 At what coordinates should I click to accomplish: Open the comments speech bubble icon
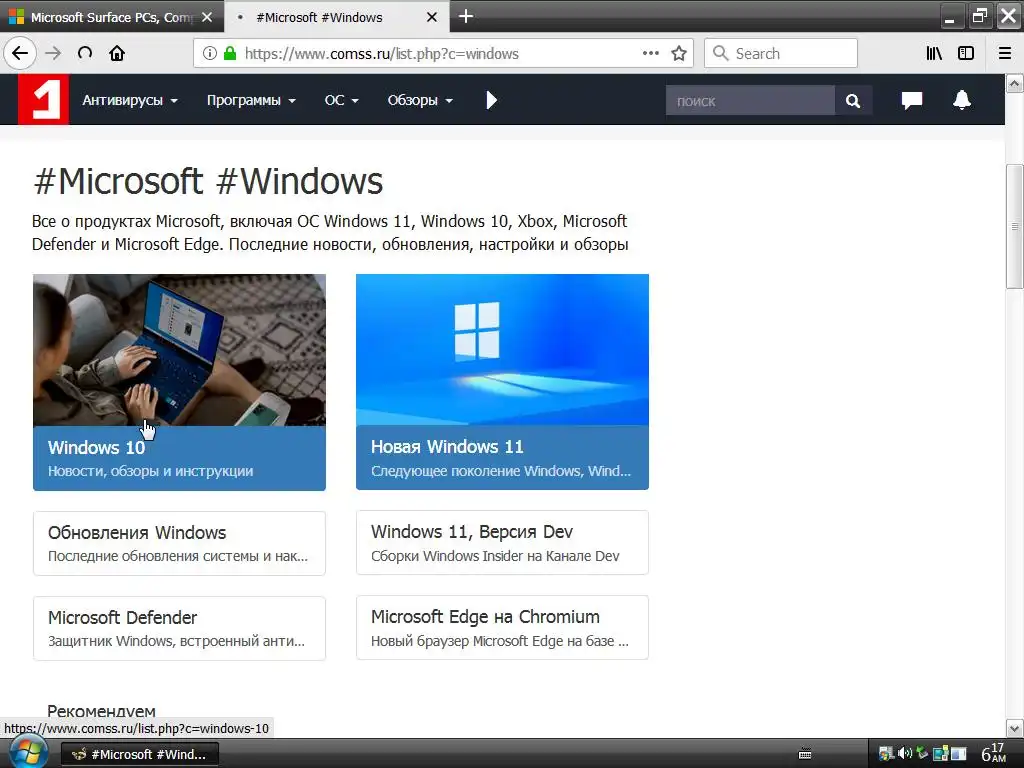pos(912,100)
